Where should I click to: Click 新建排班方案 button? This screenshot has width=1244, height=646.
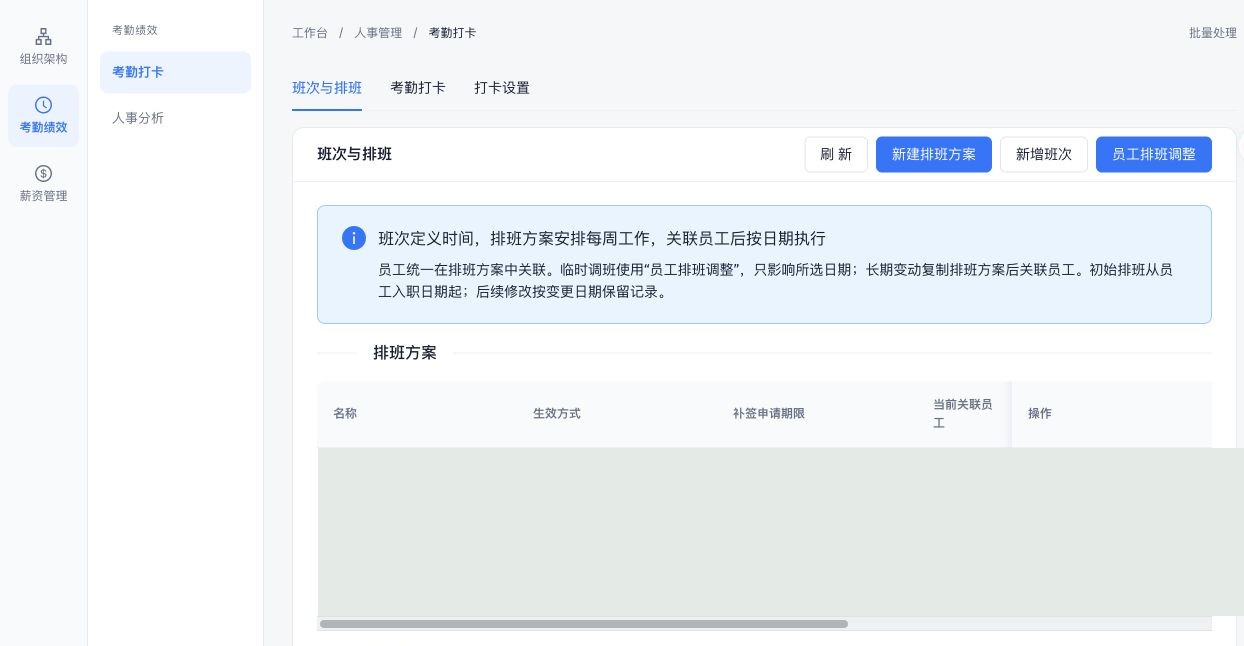pyautogui.click(x=934, y=154)
